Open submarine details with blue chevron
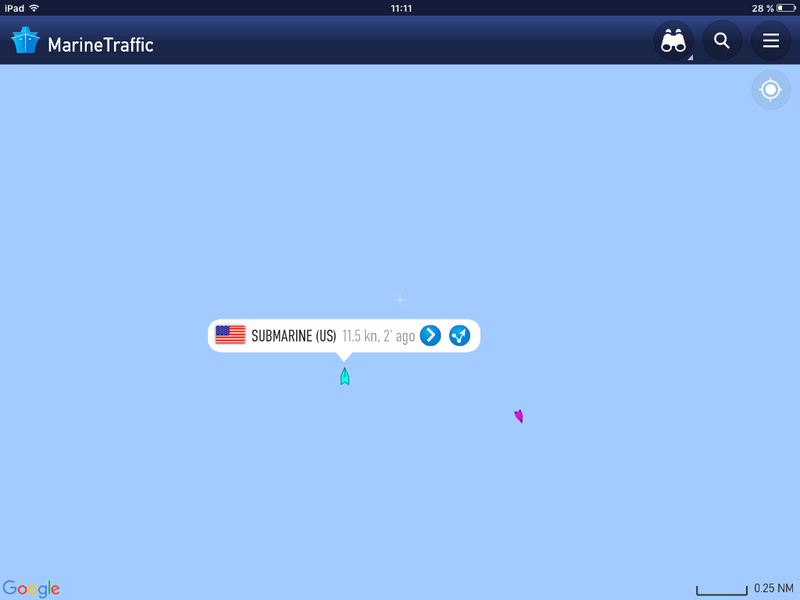 [430, 335]
